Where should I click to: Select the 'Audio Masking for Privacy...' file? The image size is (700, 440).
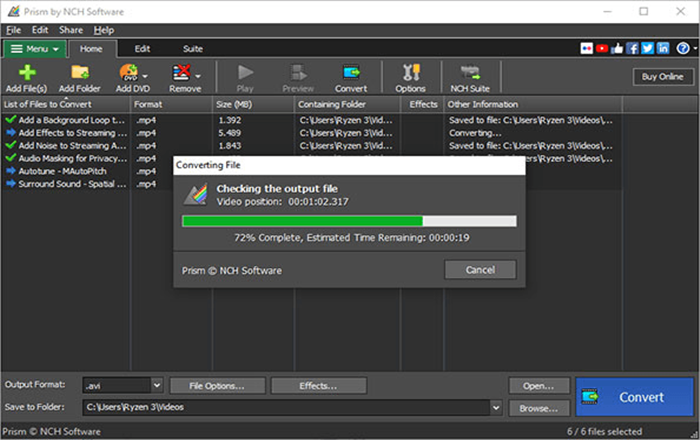tap(73, 158)
